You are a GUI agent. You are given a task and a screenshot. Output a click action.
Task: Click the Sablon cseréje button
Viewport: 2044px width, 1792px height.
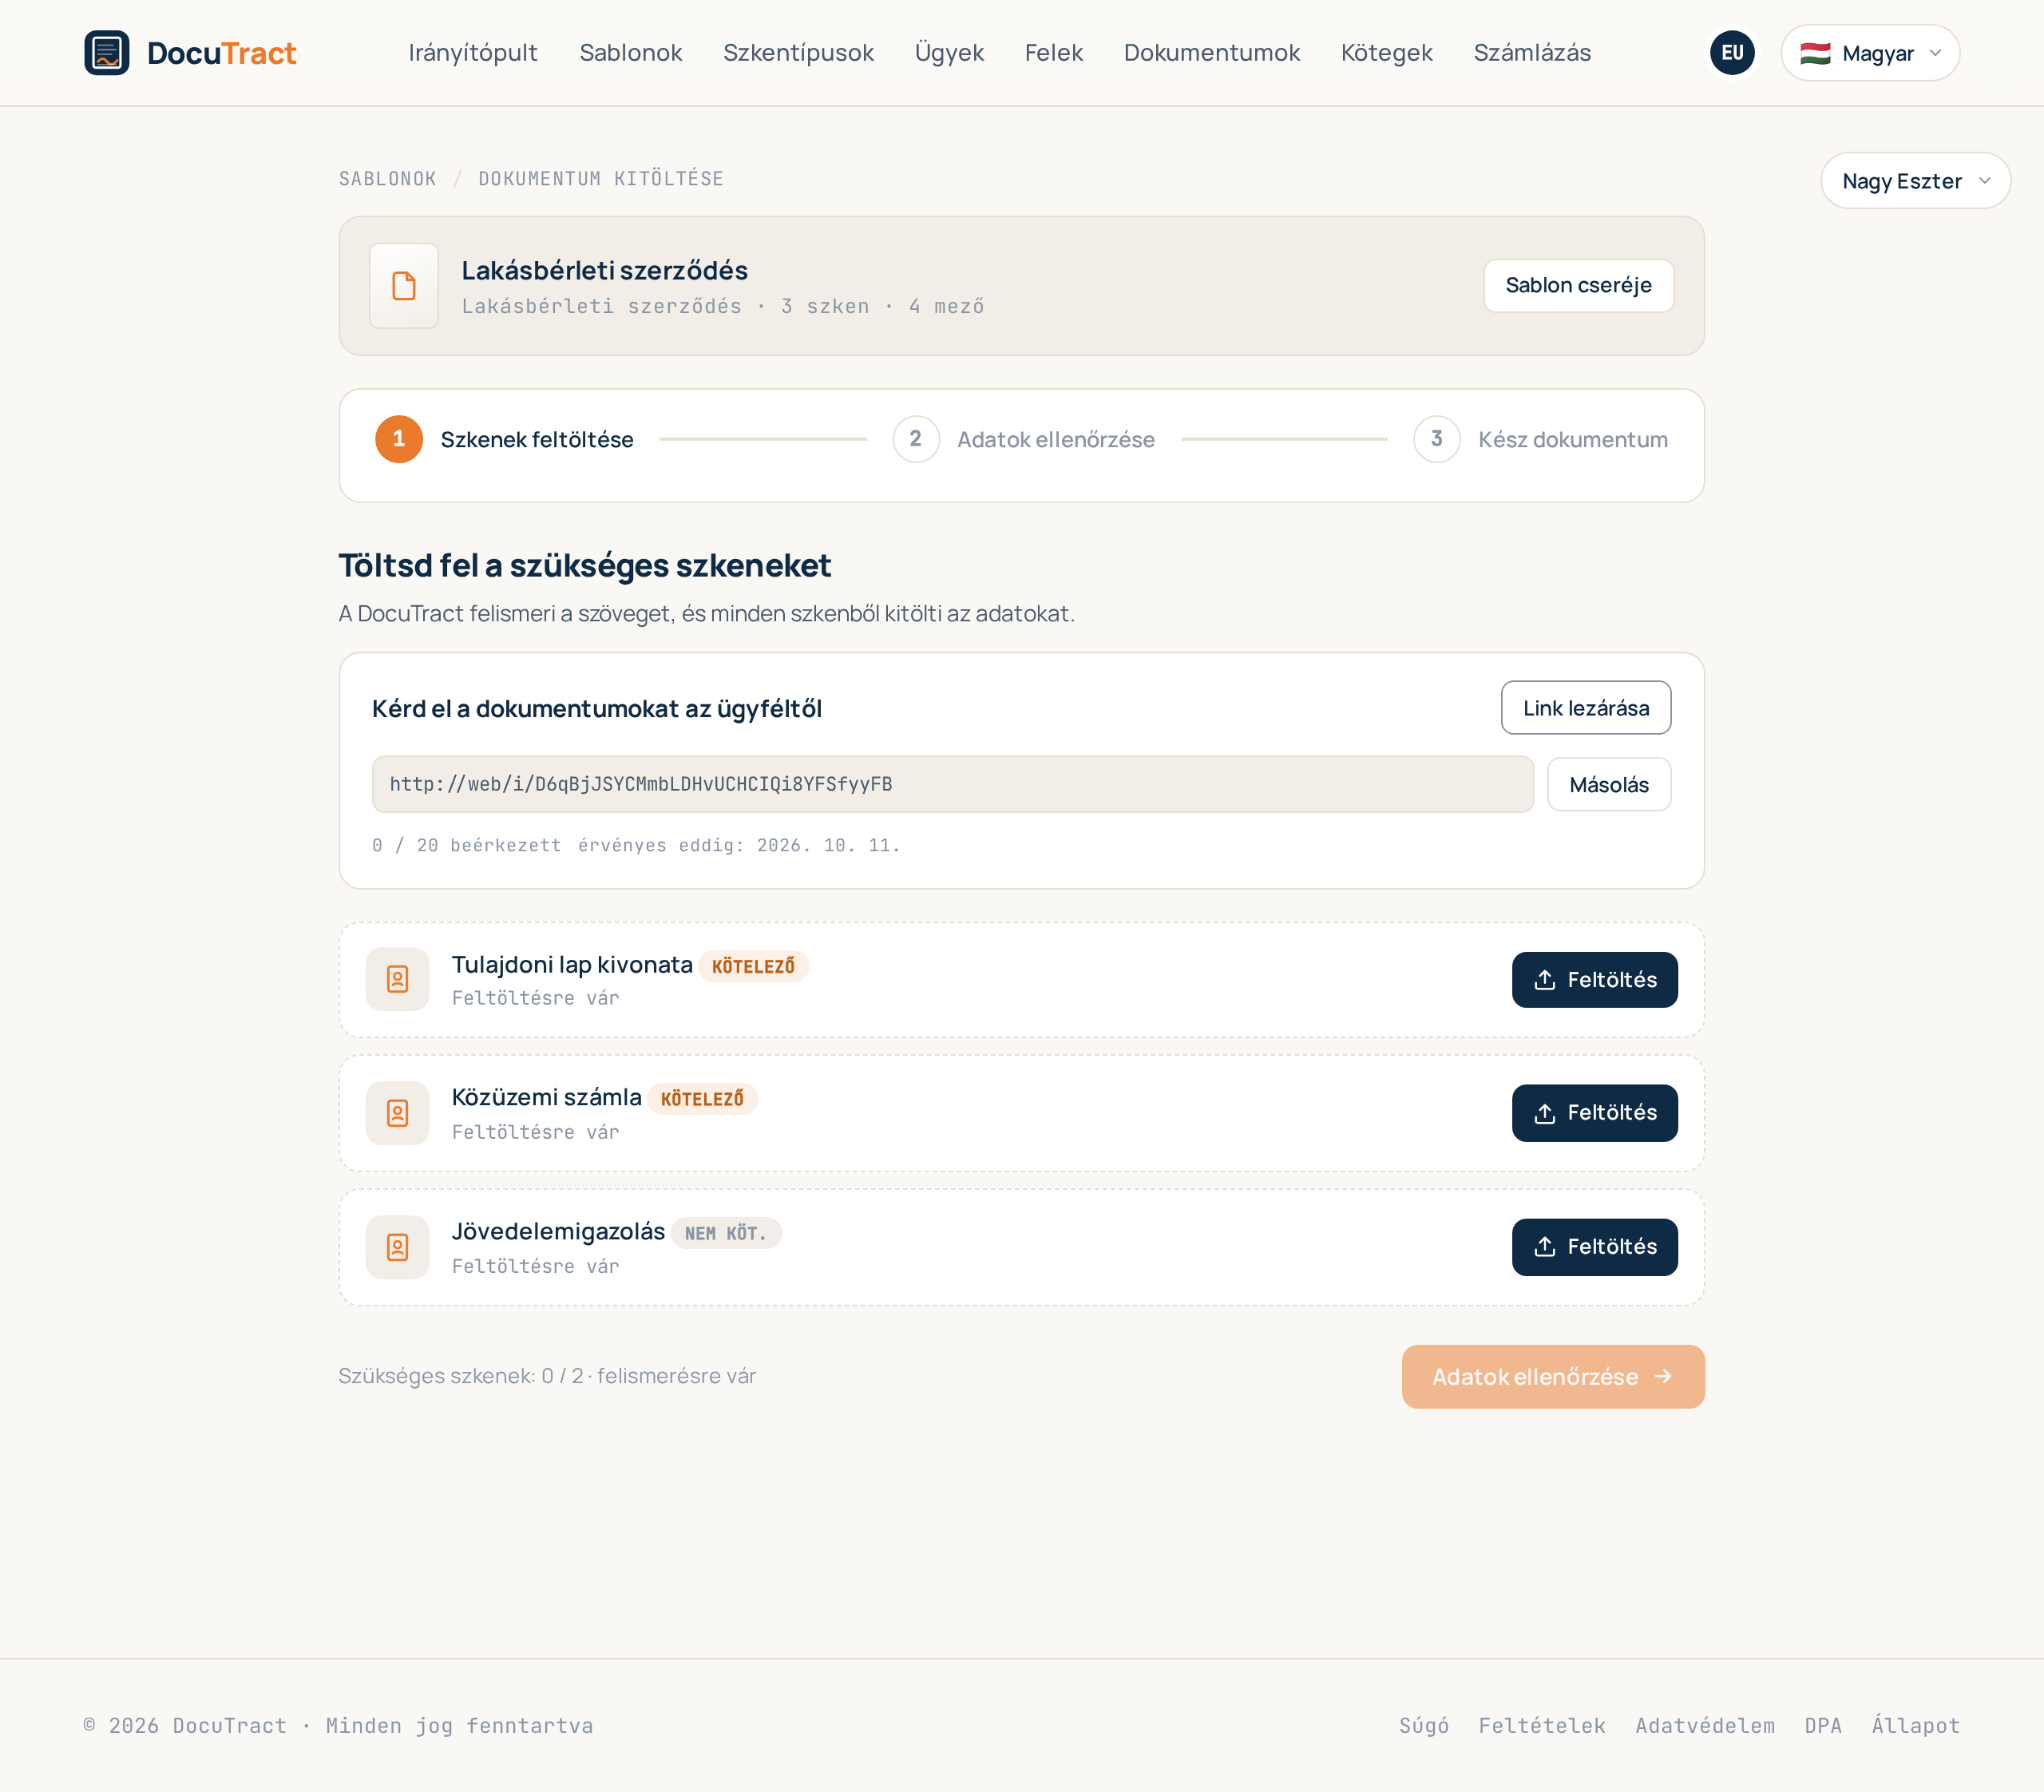(x=1578, y=286)
